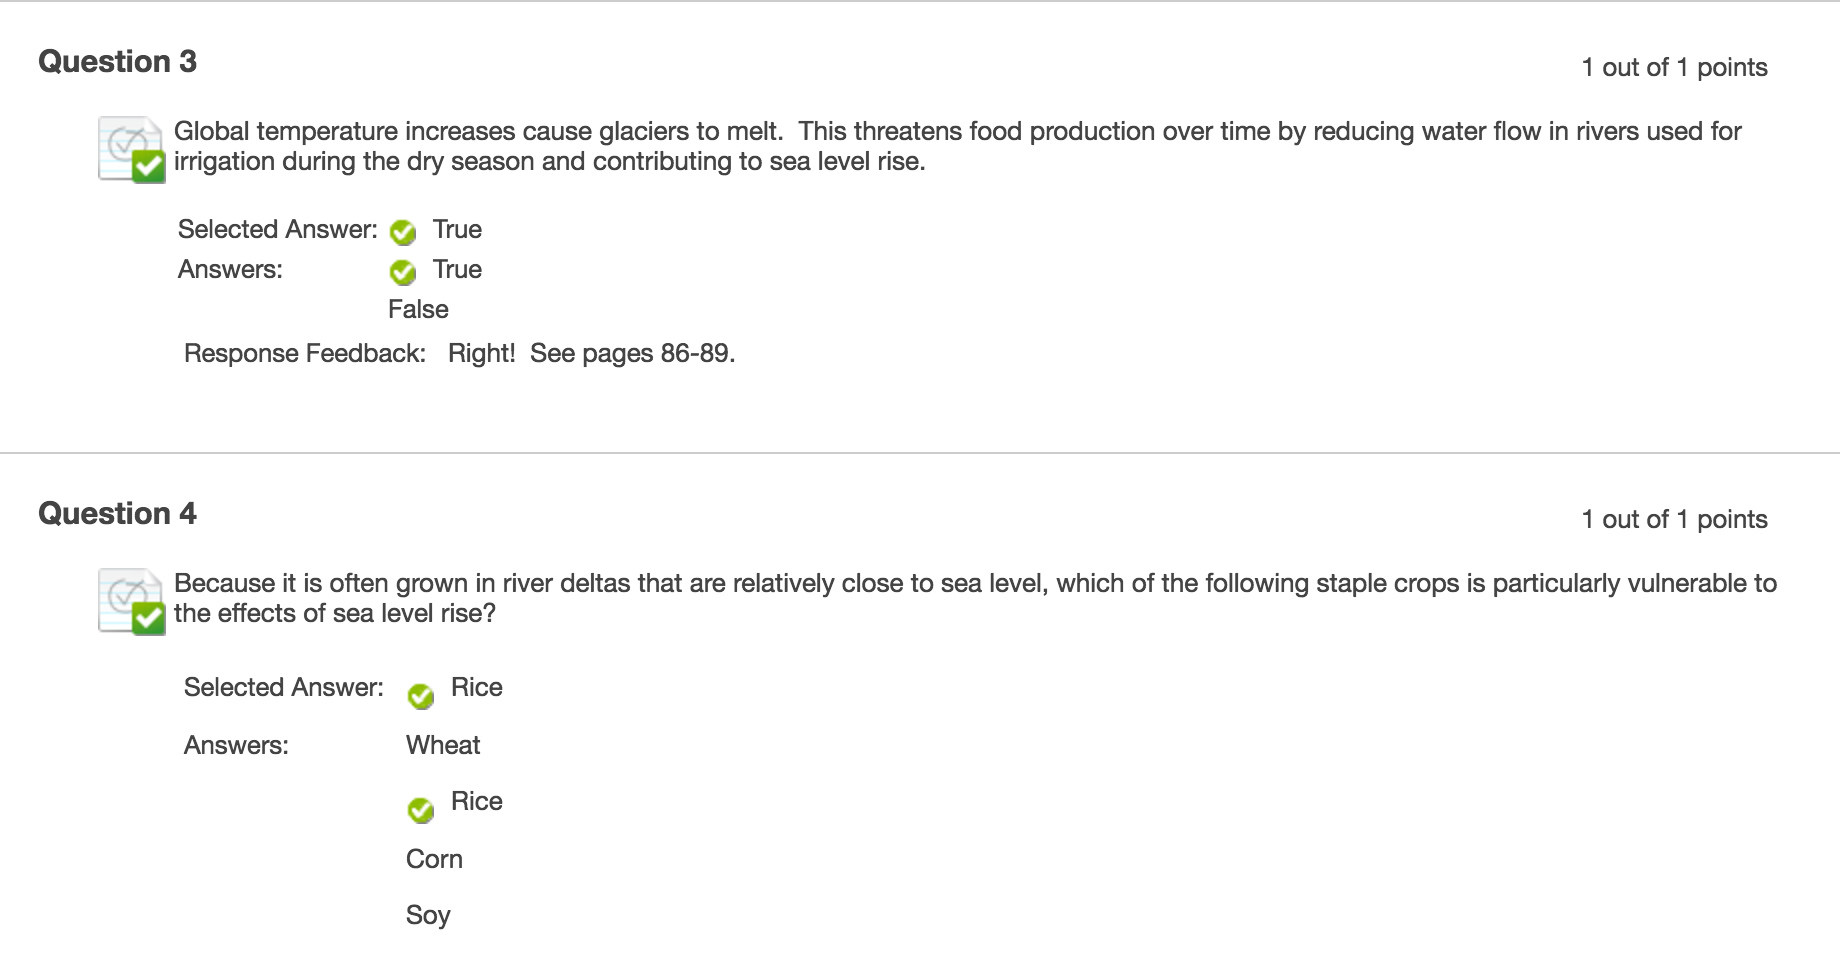Screen dimensions: 1840x978
Task: Click the Corn answer option
Action: [434, 860]
